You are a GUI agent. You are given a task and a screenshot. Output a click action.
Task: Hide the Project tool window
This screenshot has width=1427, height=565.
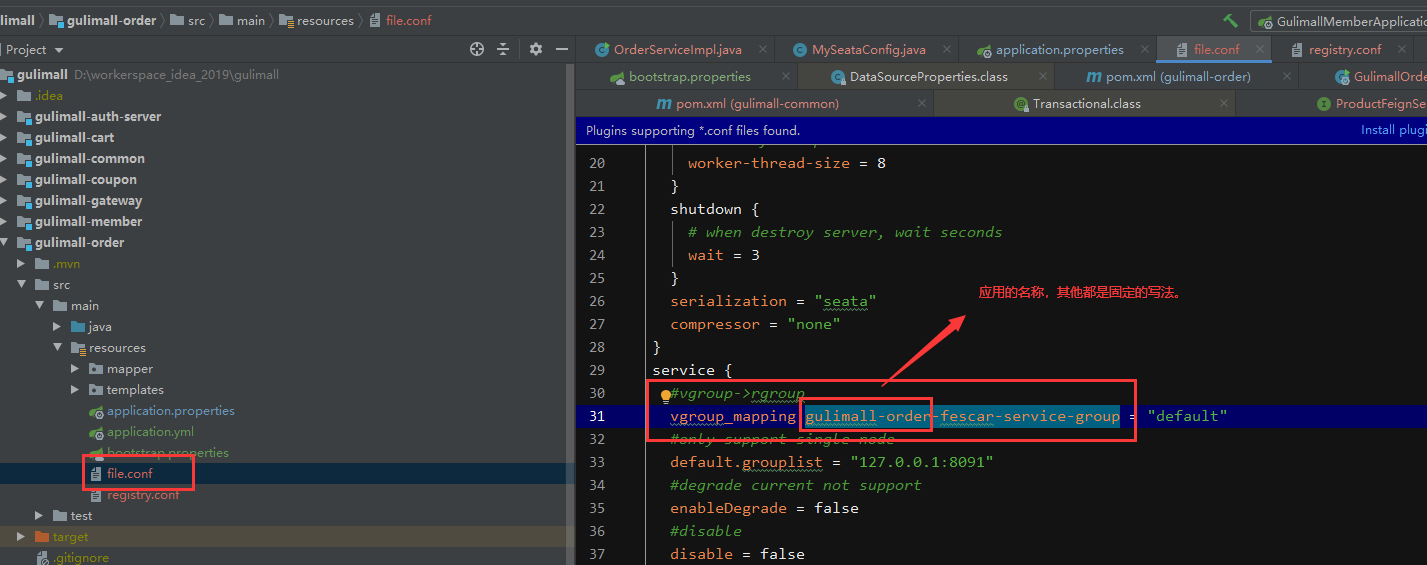pos(562,49)
